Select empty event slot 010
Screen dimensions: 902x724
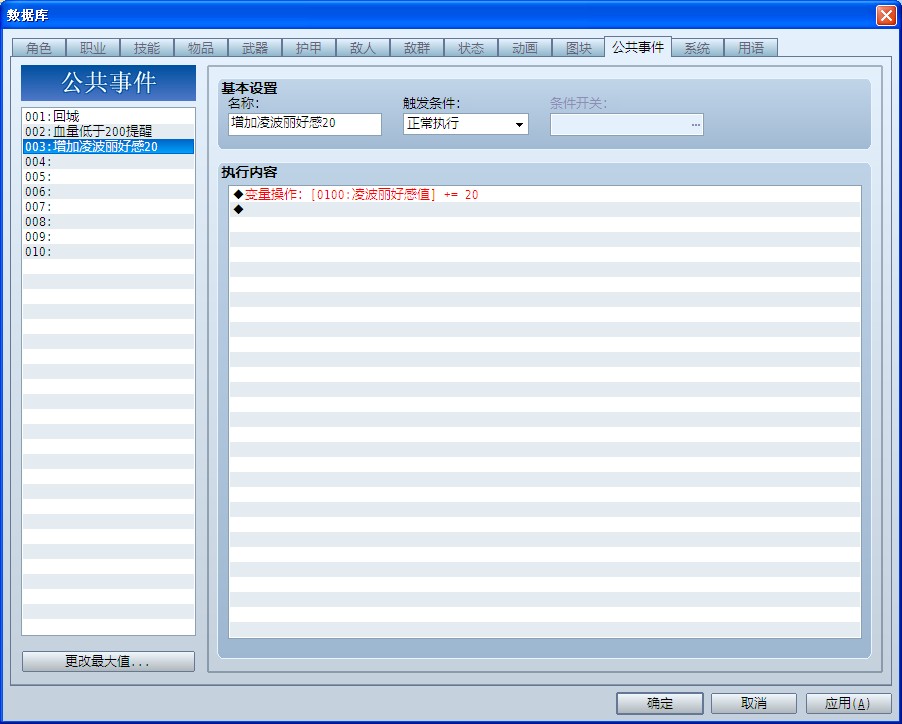point(108,251)
